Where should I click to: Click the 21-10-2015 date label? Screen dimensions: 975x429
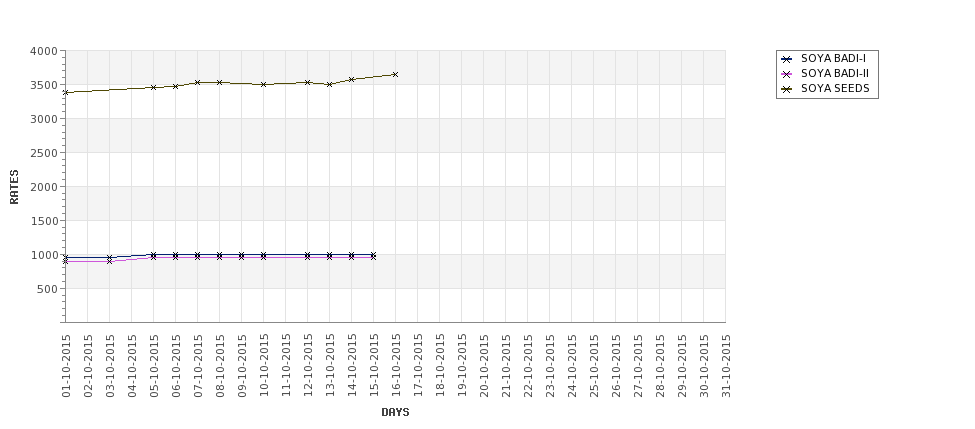tap(506, 366)
